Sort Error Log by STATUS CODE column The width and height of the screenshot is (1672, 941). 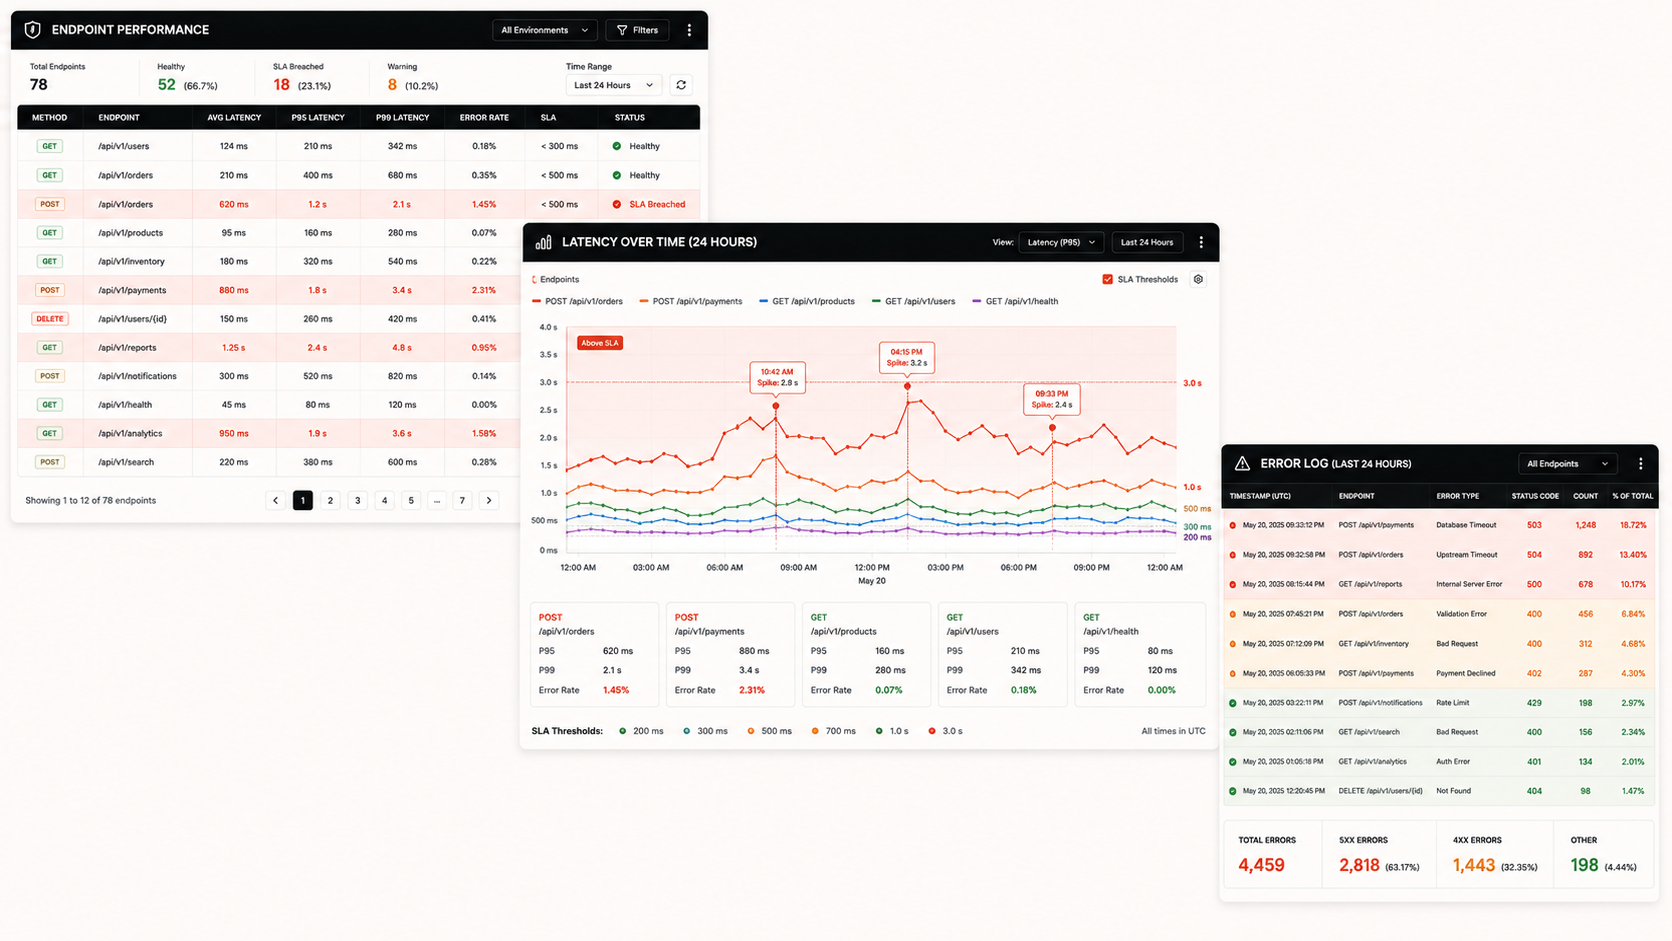click(x=1535, y=496)
